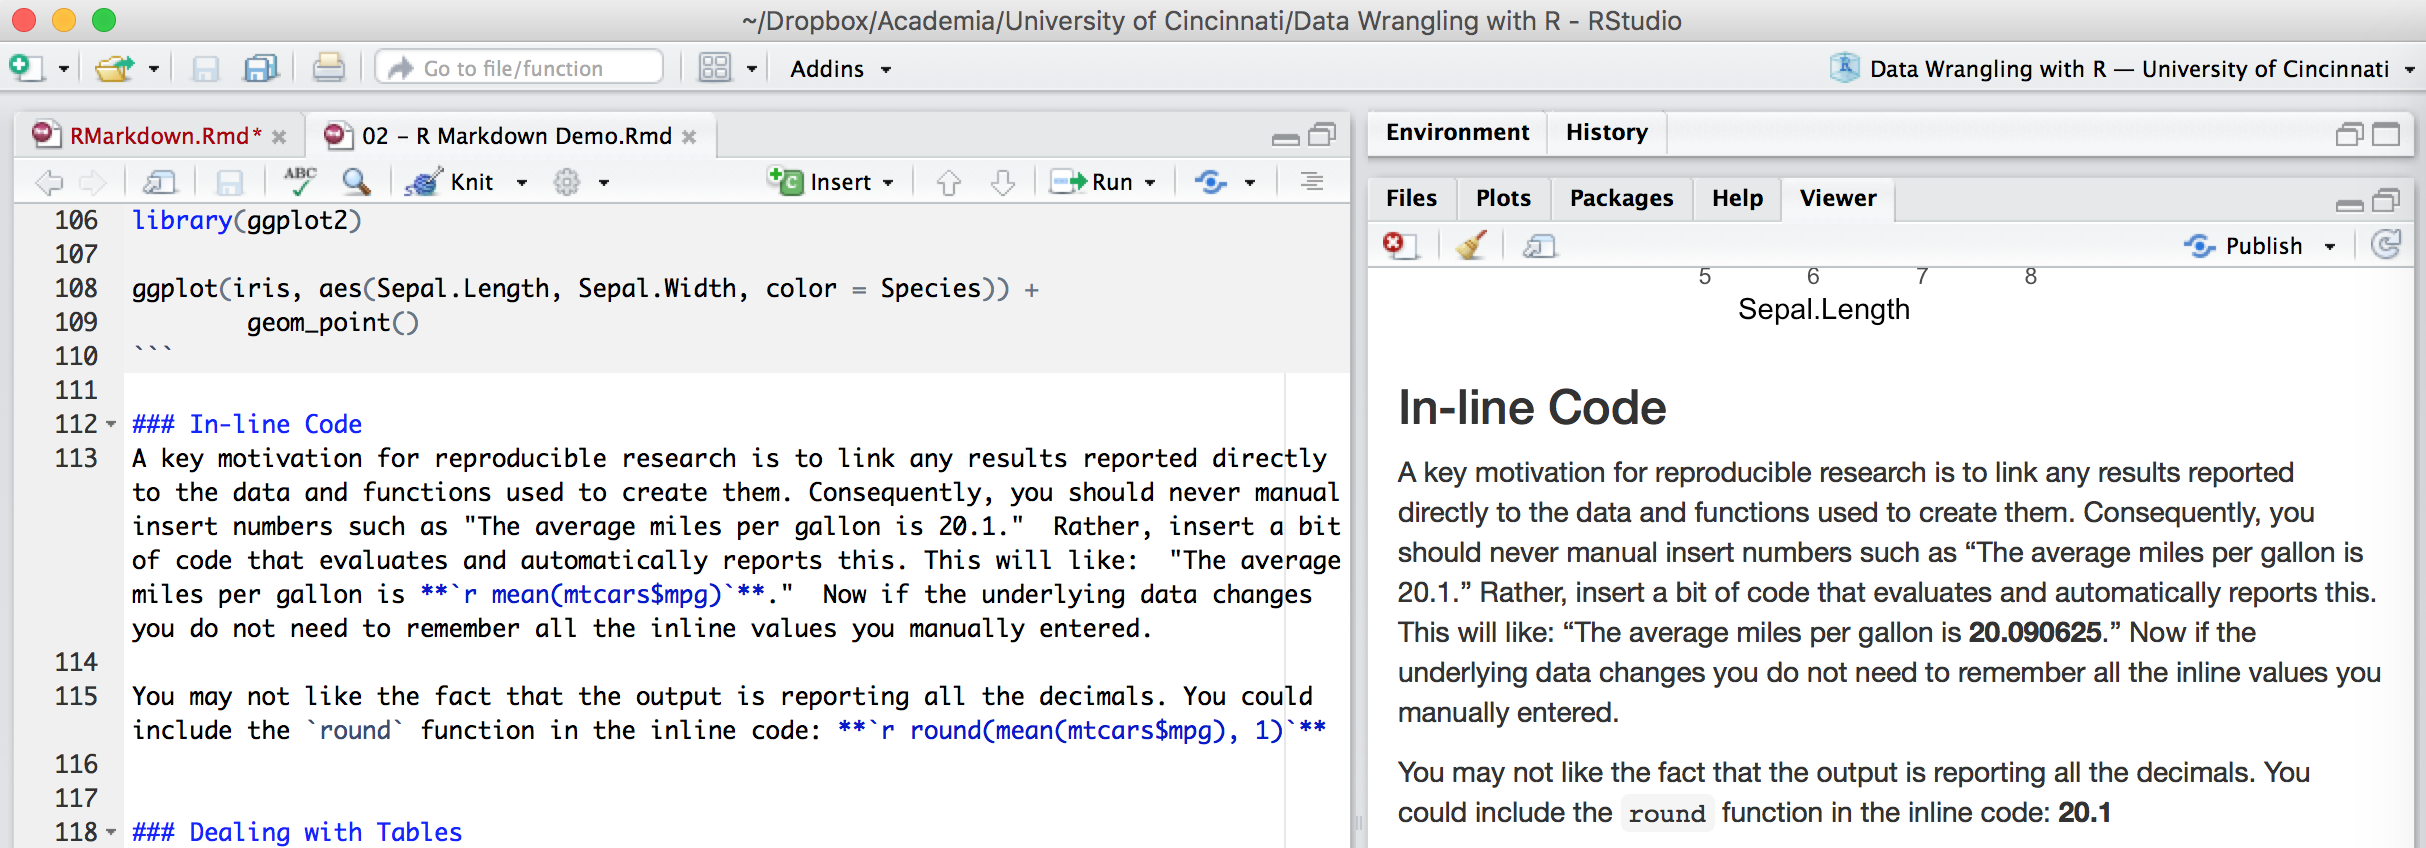
Task: Maximize the source editor pane
Action: click(1323, 134)
